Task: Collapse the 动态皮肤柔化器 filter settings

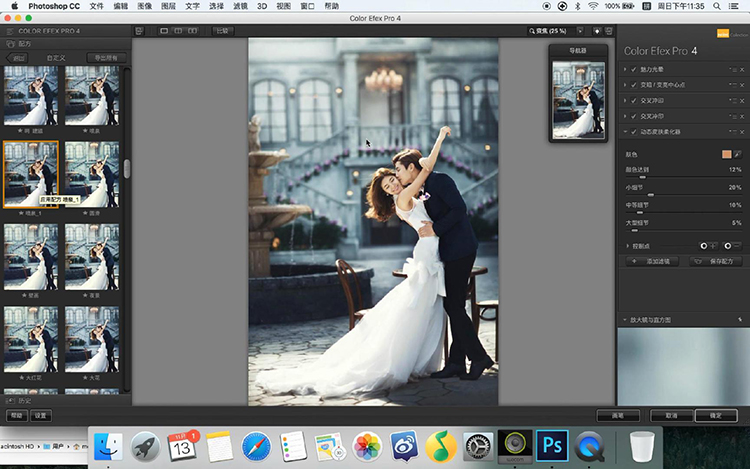Action: 625,132
